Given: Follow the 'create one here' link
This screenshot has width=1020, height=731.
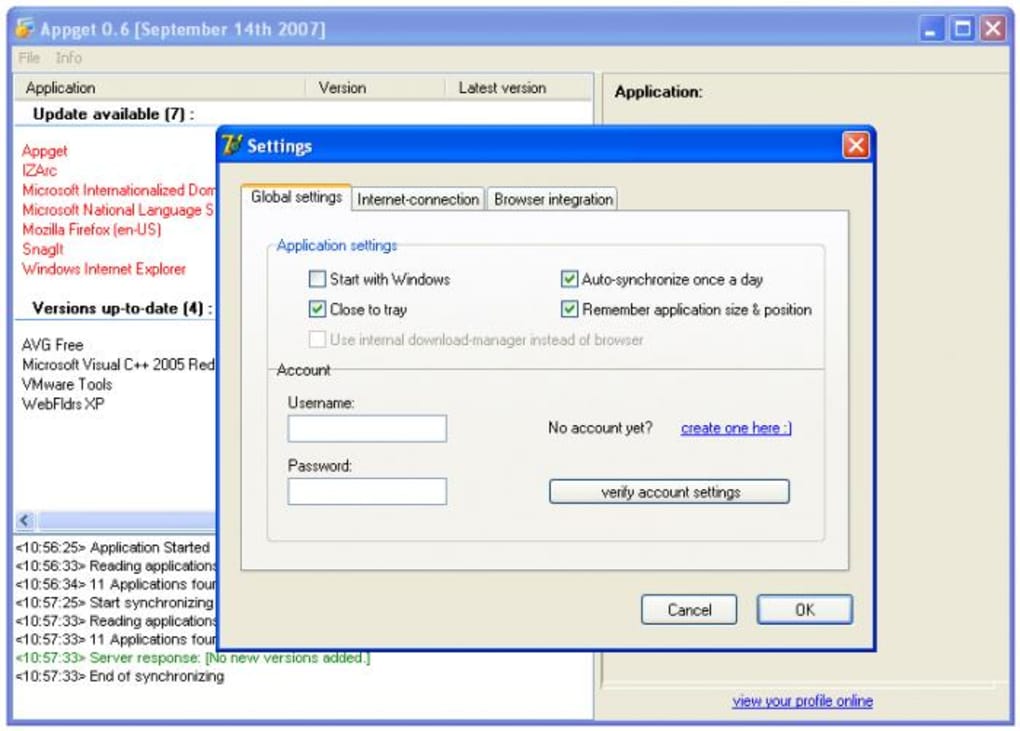Looking at the screenshot, I should click(736, 428).
